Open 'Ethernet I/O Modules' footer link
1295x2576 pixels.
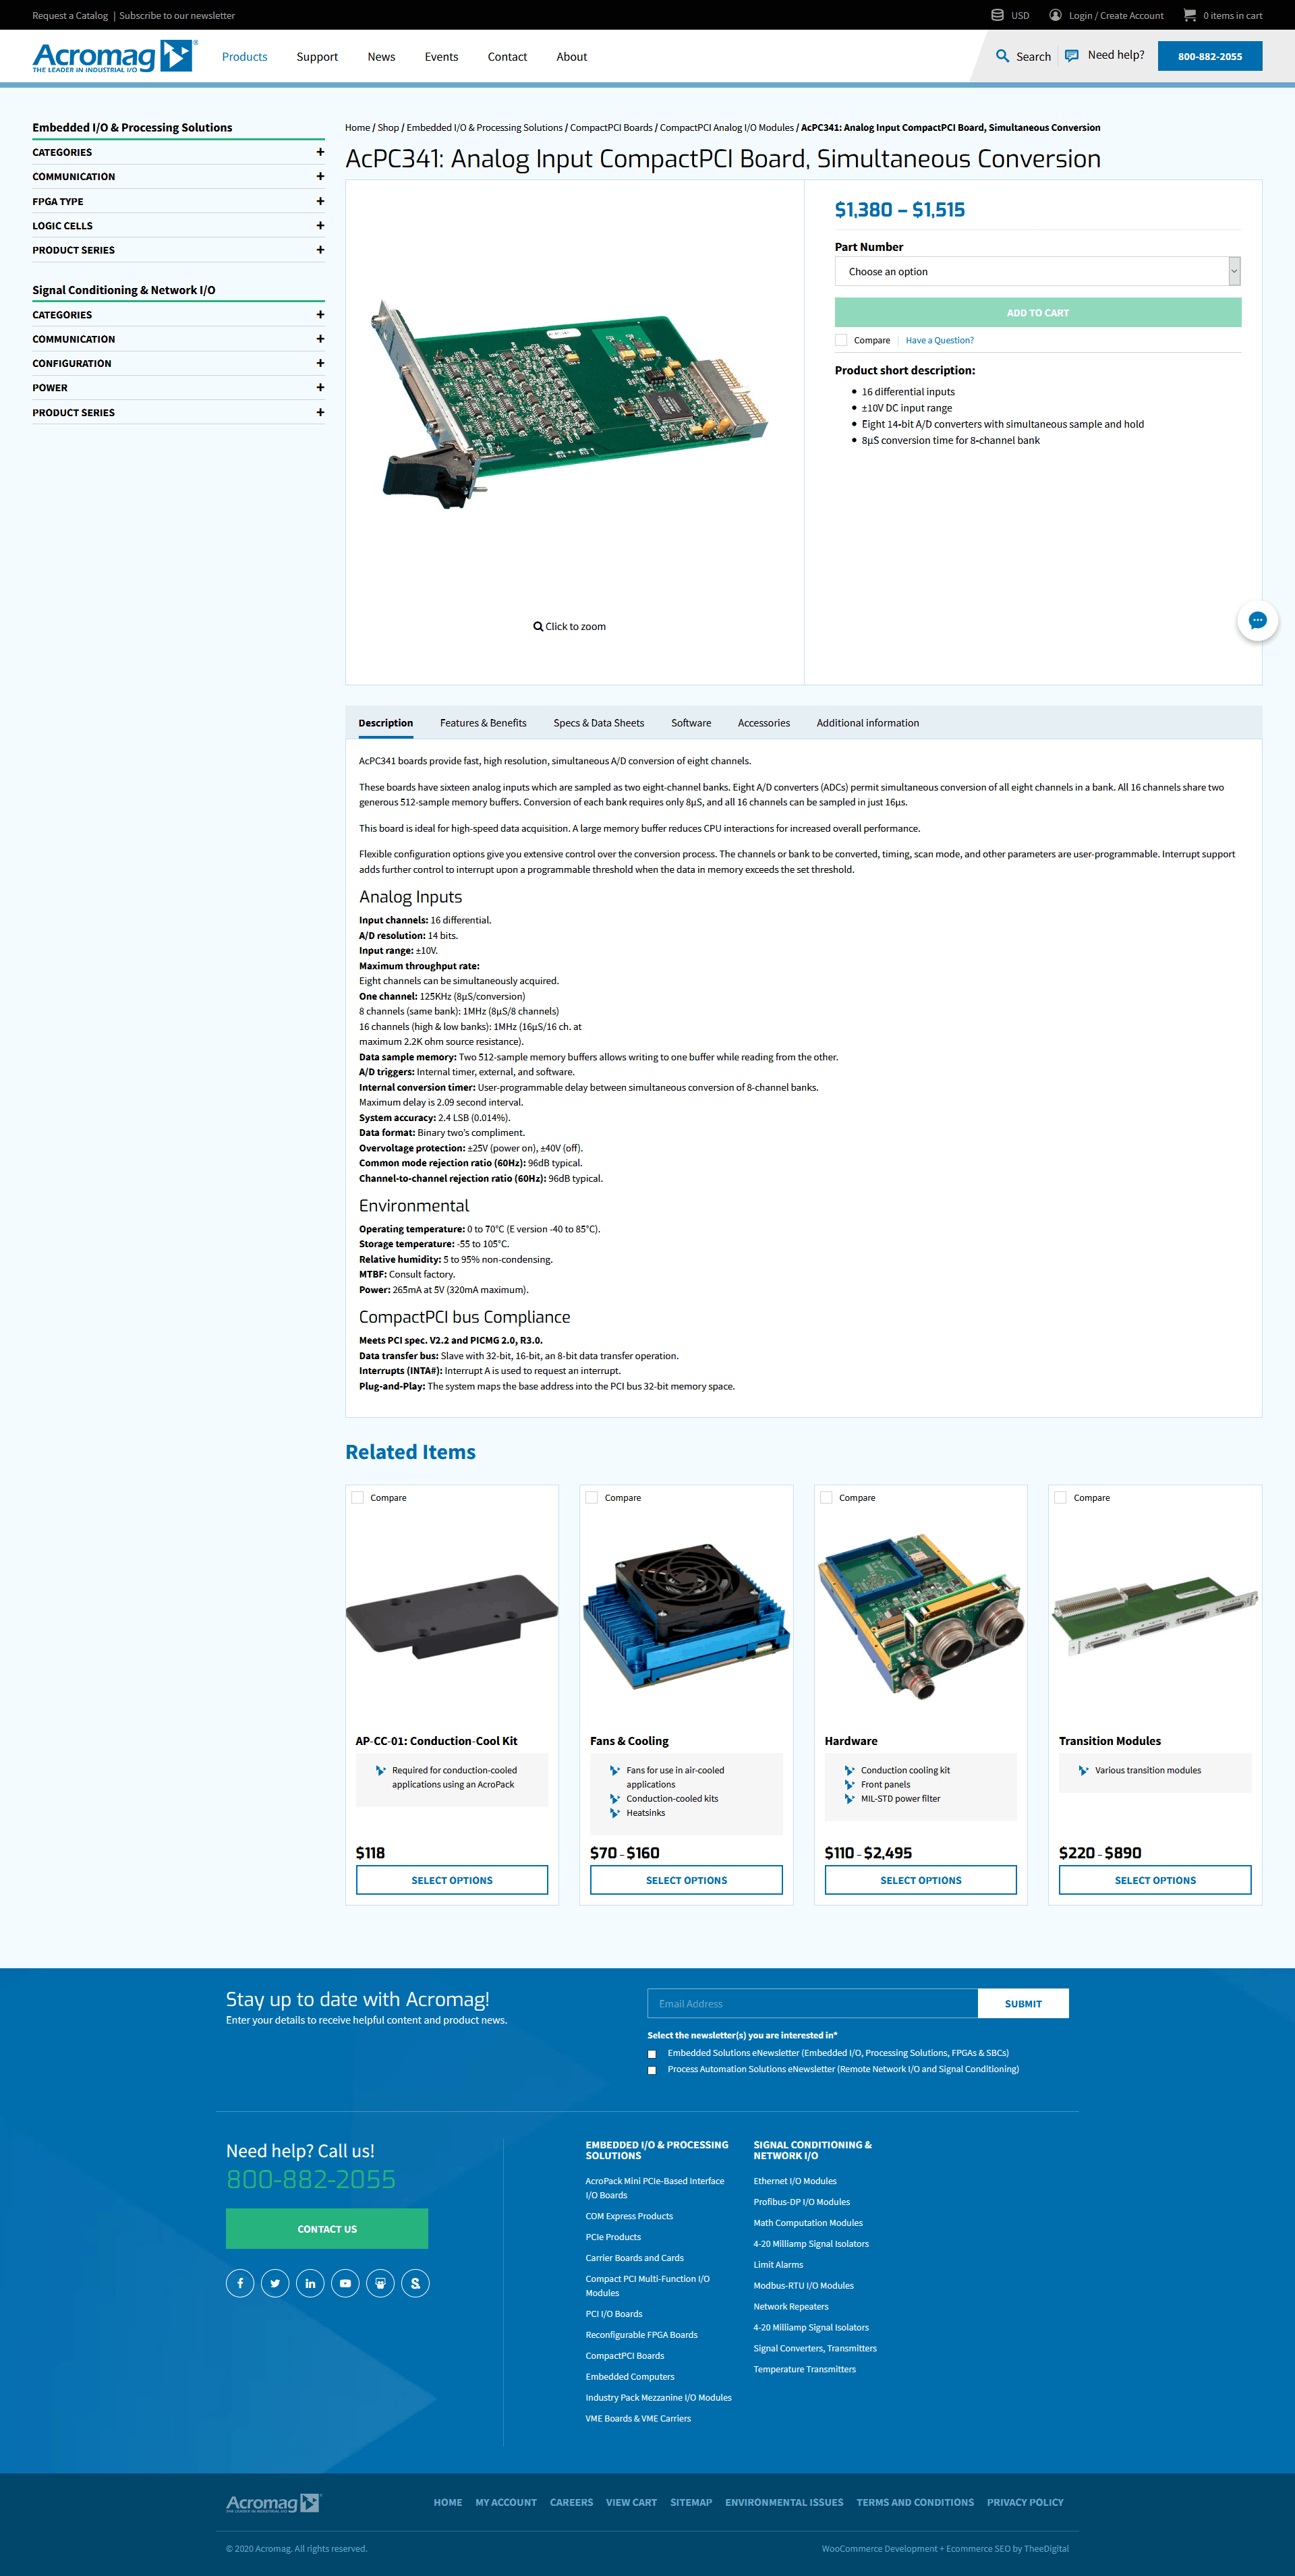(x=795, y=2181)
